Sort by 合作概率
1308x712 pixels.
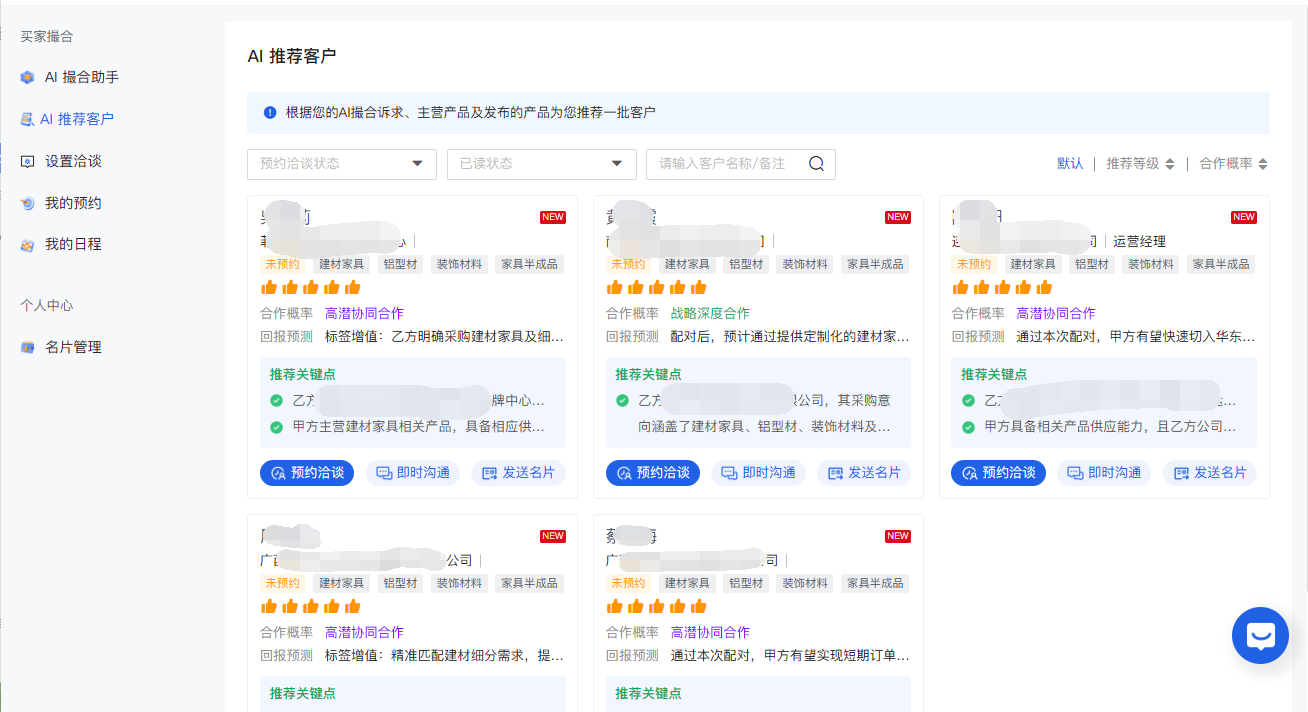click(x=1233, y=164)
